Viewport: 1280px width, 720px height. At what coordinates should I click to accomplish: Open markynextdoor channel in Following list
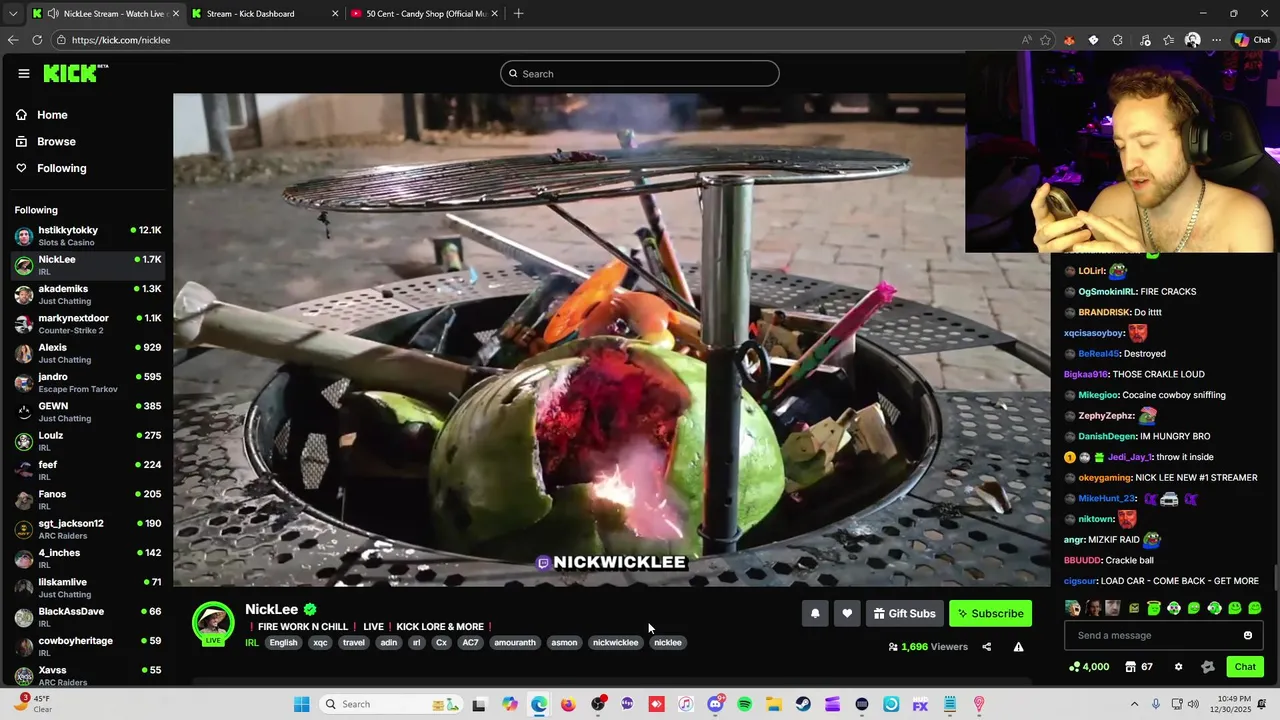tap(88, 324)
